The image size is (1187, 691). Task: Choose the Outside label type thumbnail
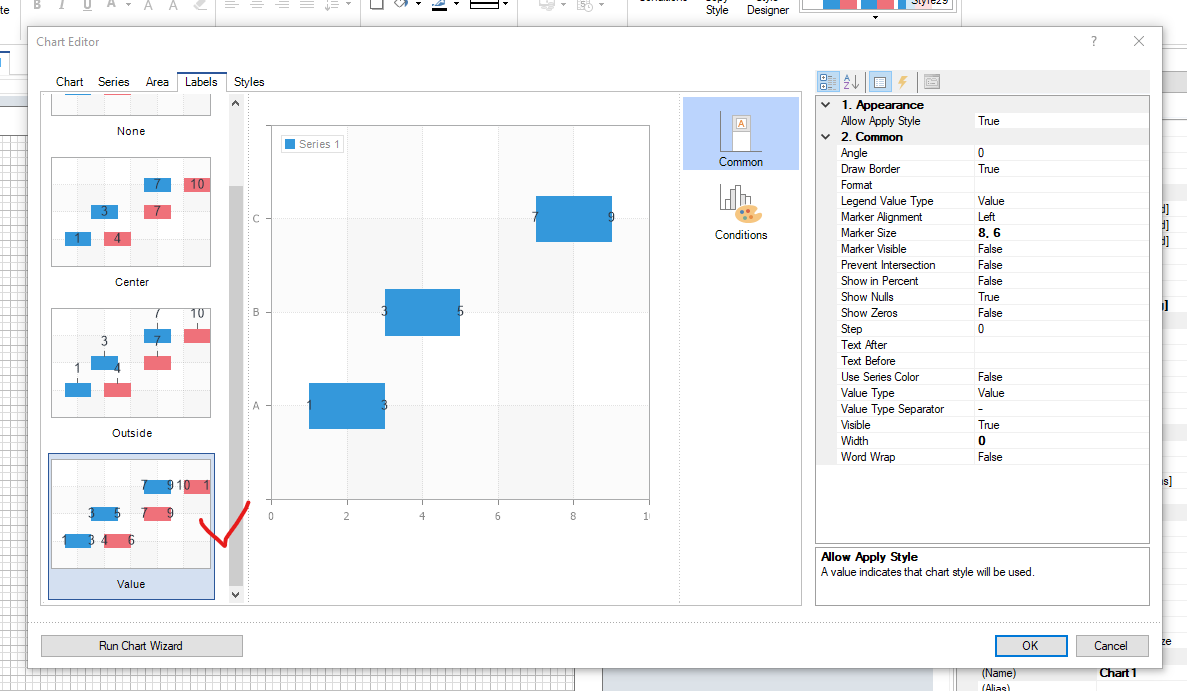click(131, 373)
